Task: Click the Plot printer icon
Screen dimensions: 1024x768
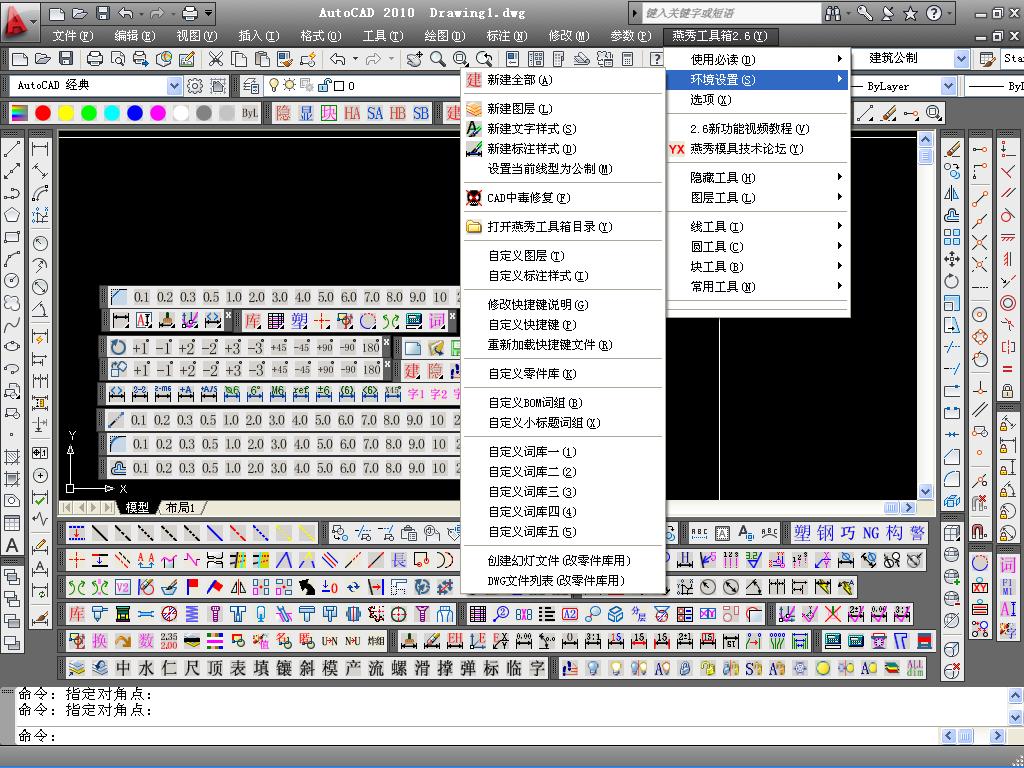Action: tap(95, 59)
